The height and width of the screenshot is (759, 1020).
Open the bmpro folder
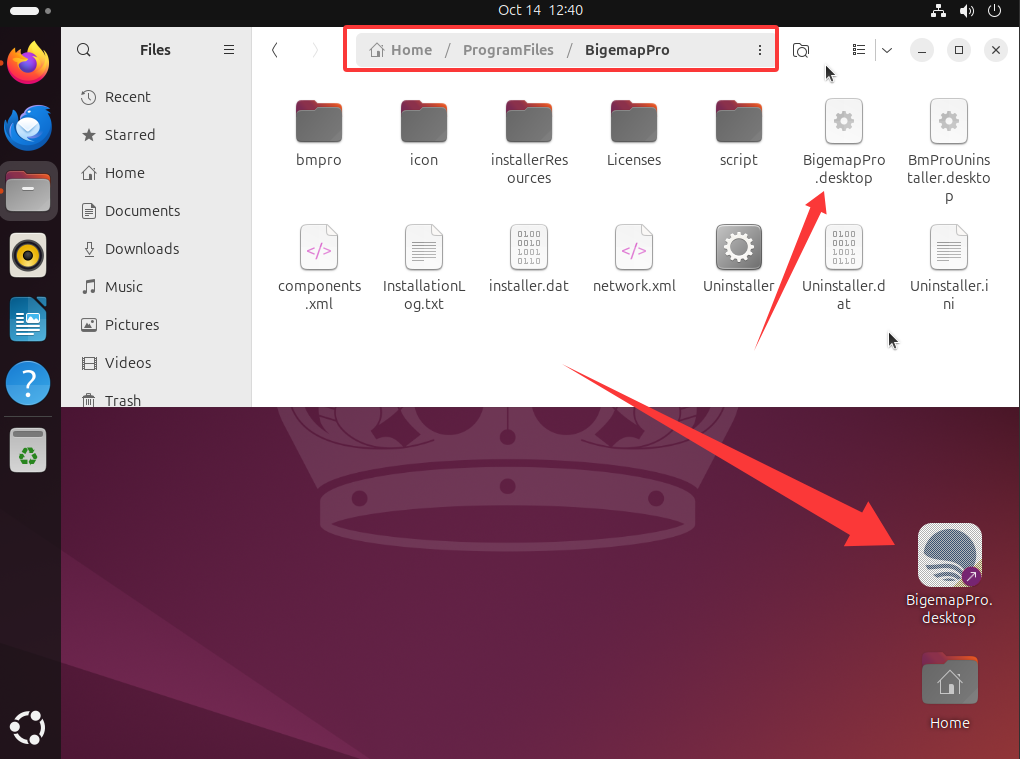pos(319,123)
